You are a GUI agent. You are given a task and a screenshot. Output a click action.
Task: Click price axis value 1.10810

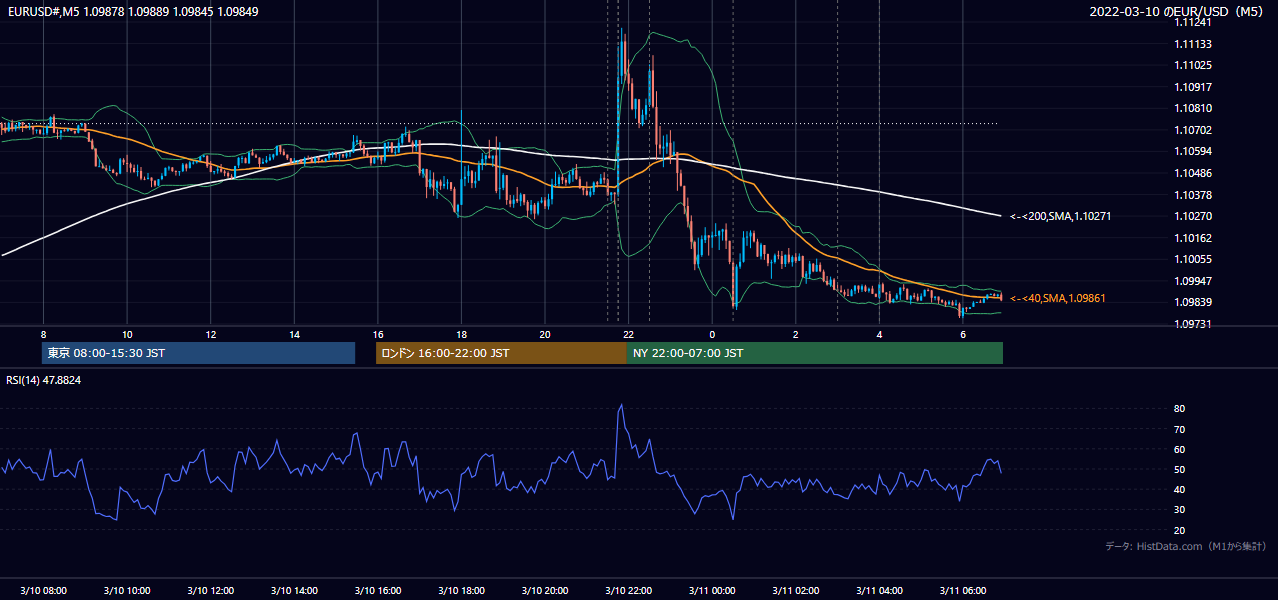pos(1192,108)
